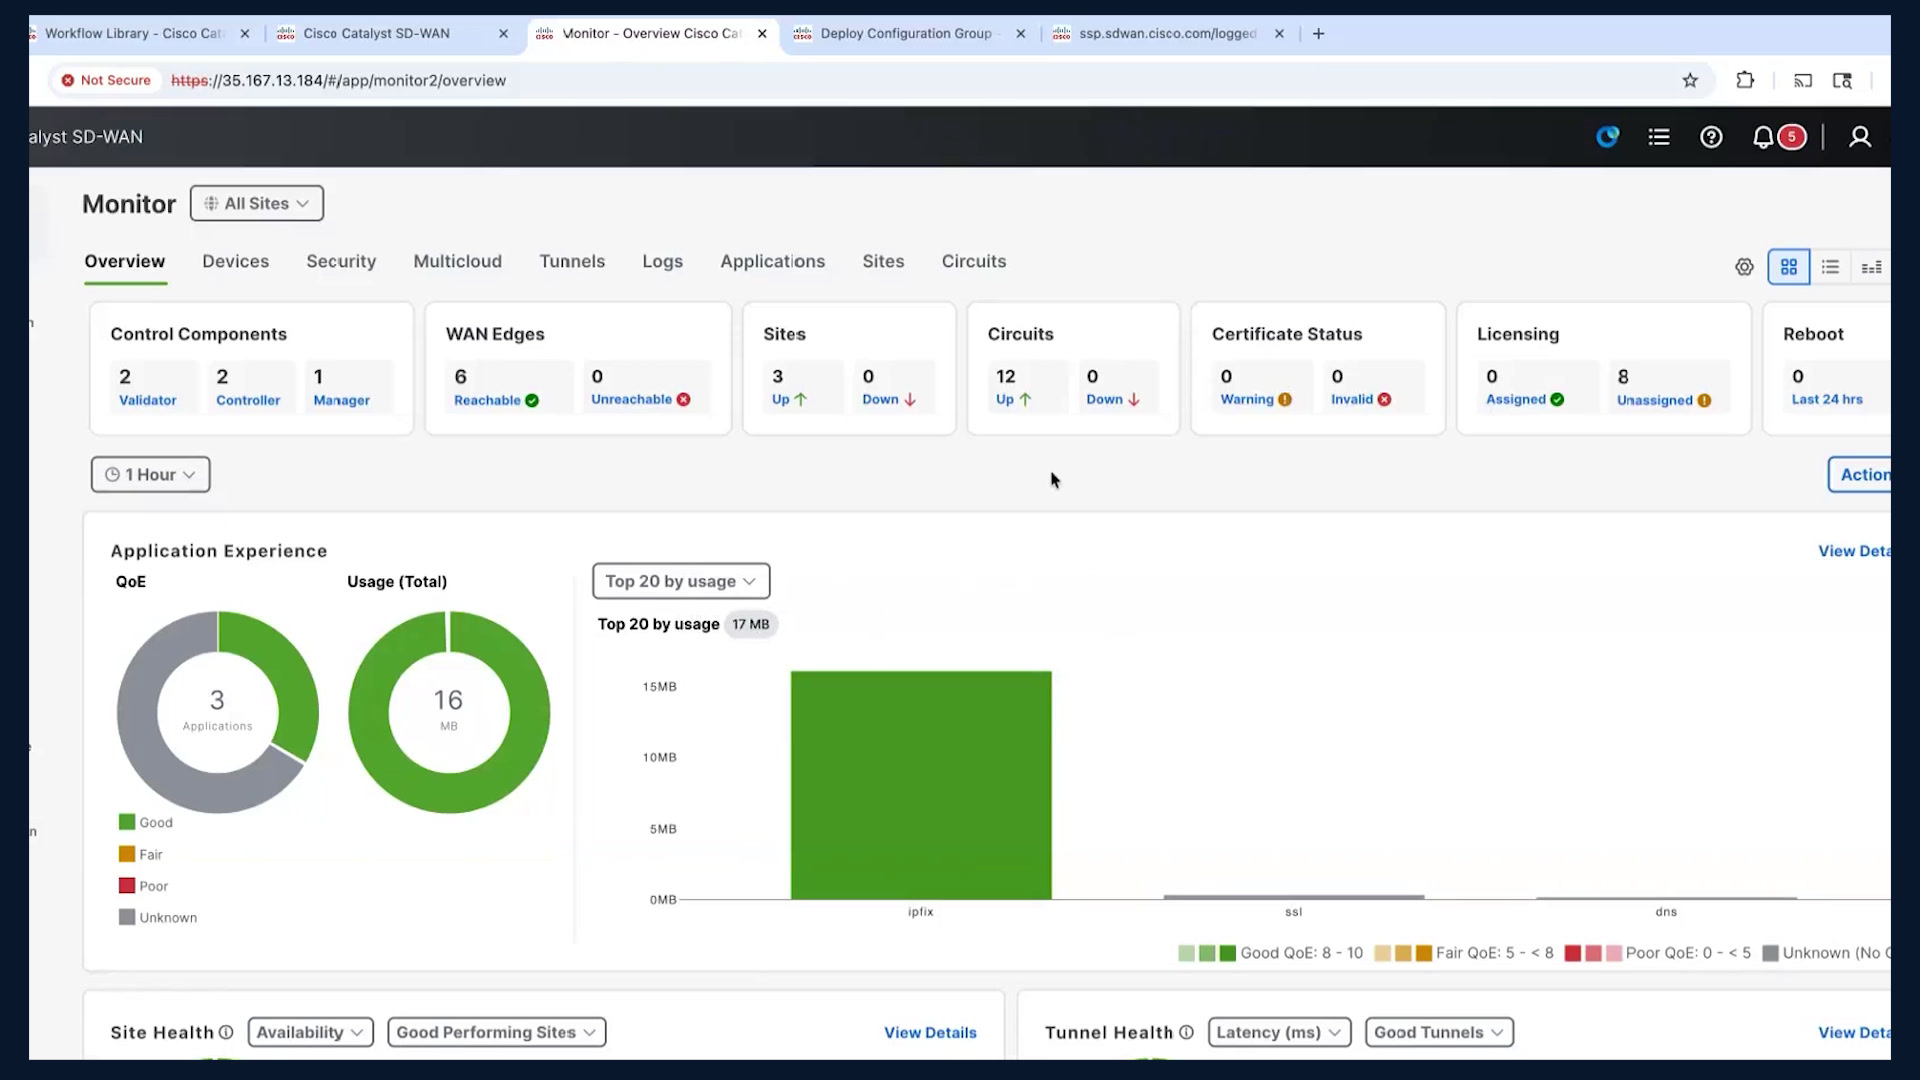Image resolution: width=1920 pixels, height=1080 pixels.
Task: Open the task list icon in header
Action: pyautogui.click(x=1659, y=137)
